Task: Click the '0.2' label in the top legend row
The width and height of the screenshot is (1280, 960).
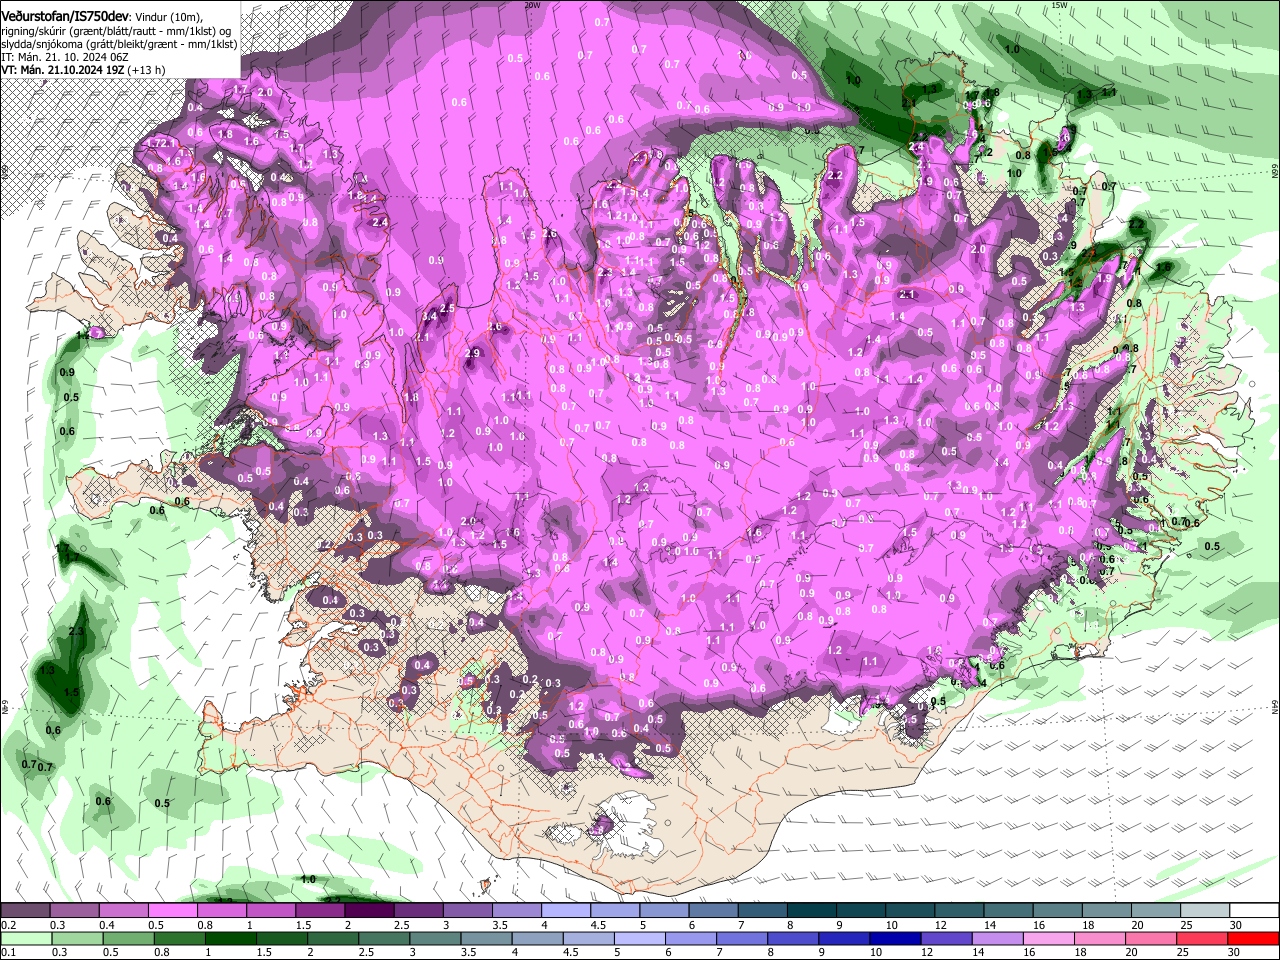Action: coord(9,925)
